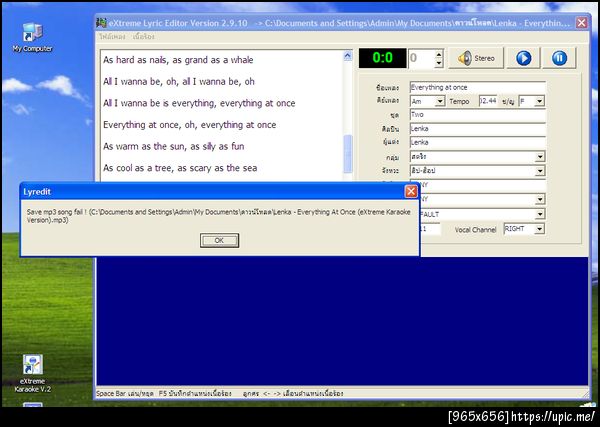Click the lyrics list scrollbar thumb
Screen dimensions: 600x427
click(x=347, y=154)
